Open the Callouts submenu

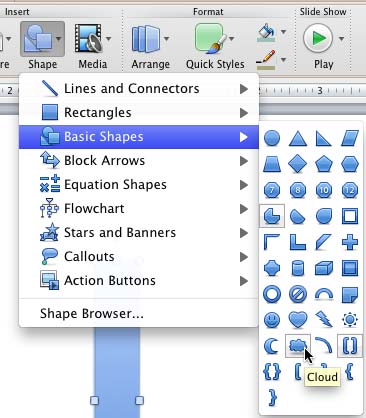(x=139, y=257)
